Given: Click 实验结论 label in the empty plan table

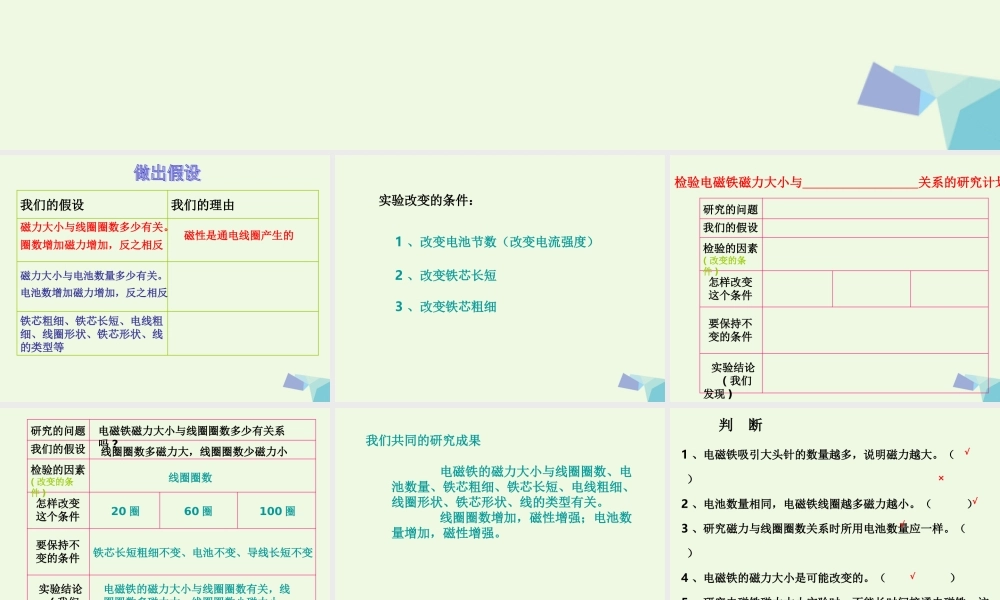Looking at the screenshot, I should [x=733, y=368].
